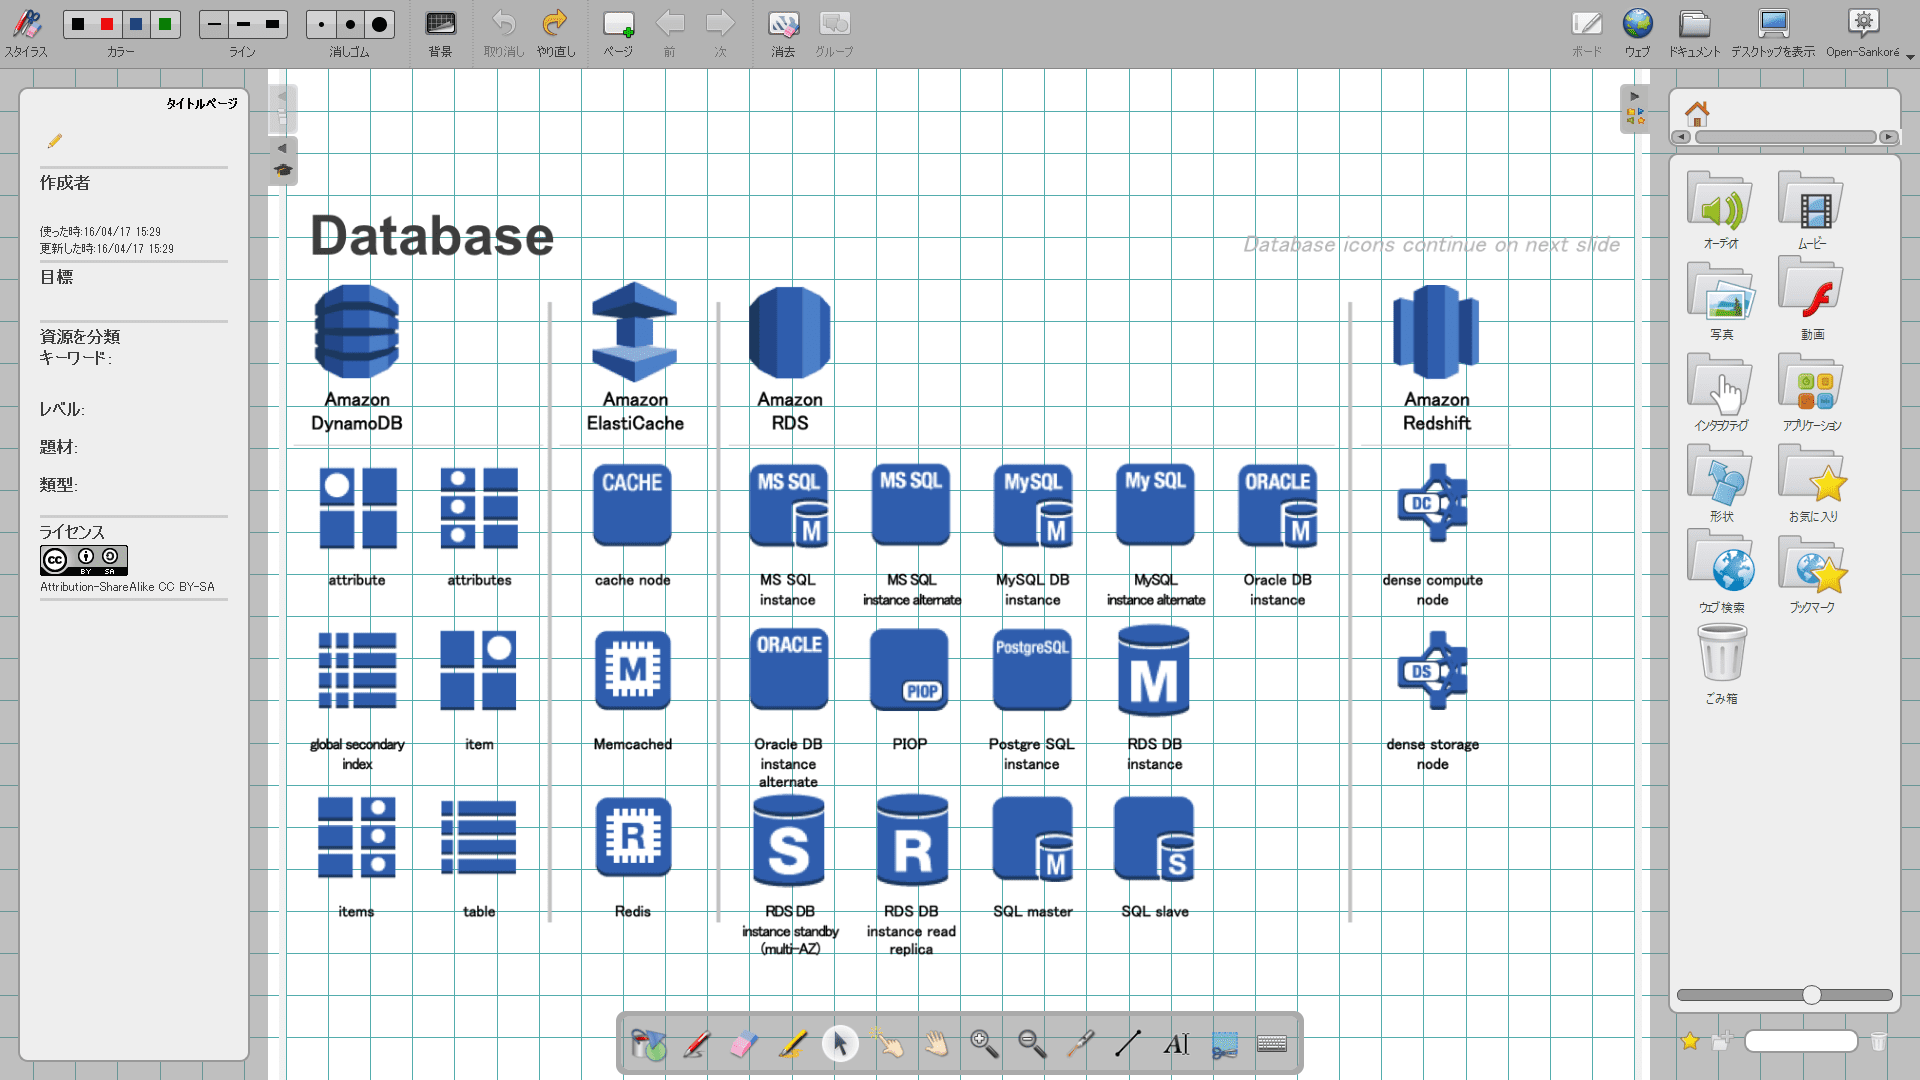1920x1080 pixels.
Task: Select the black pen color
Action: point(78,24)
